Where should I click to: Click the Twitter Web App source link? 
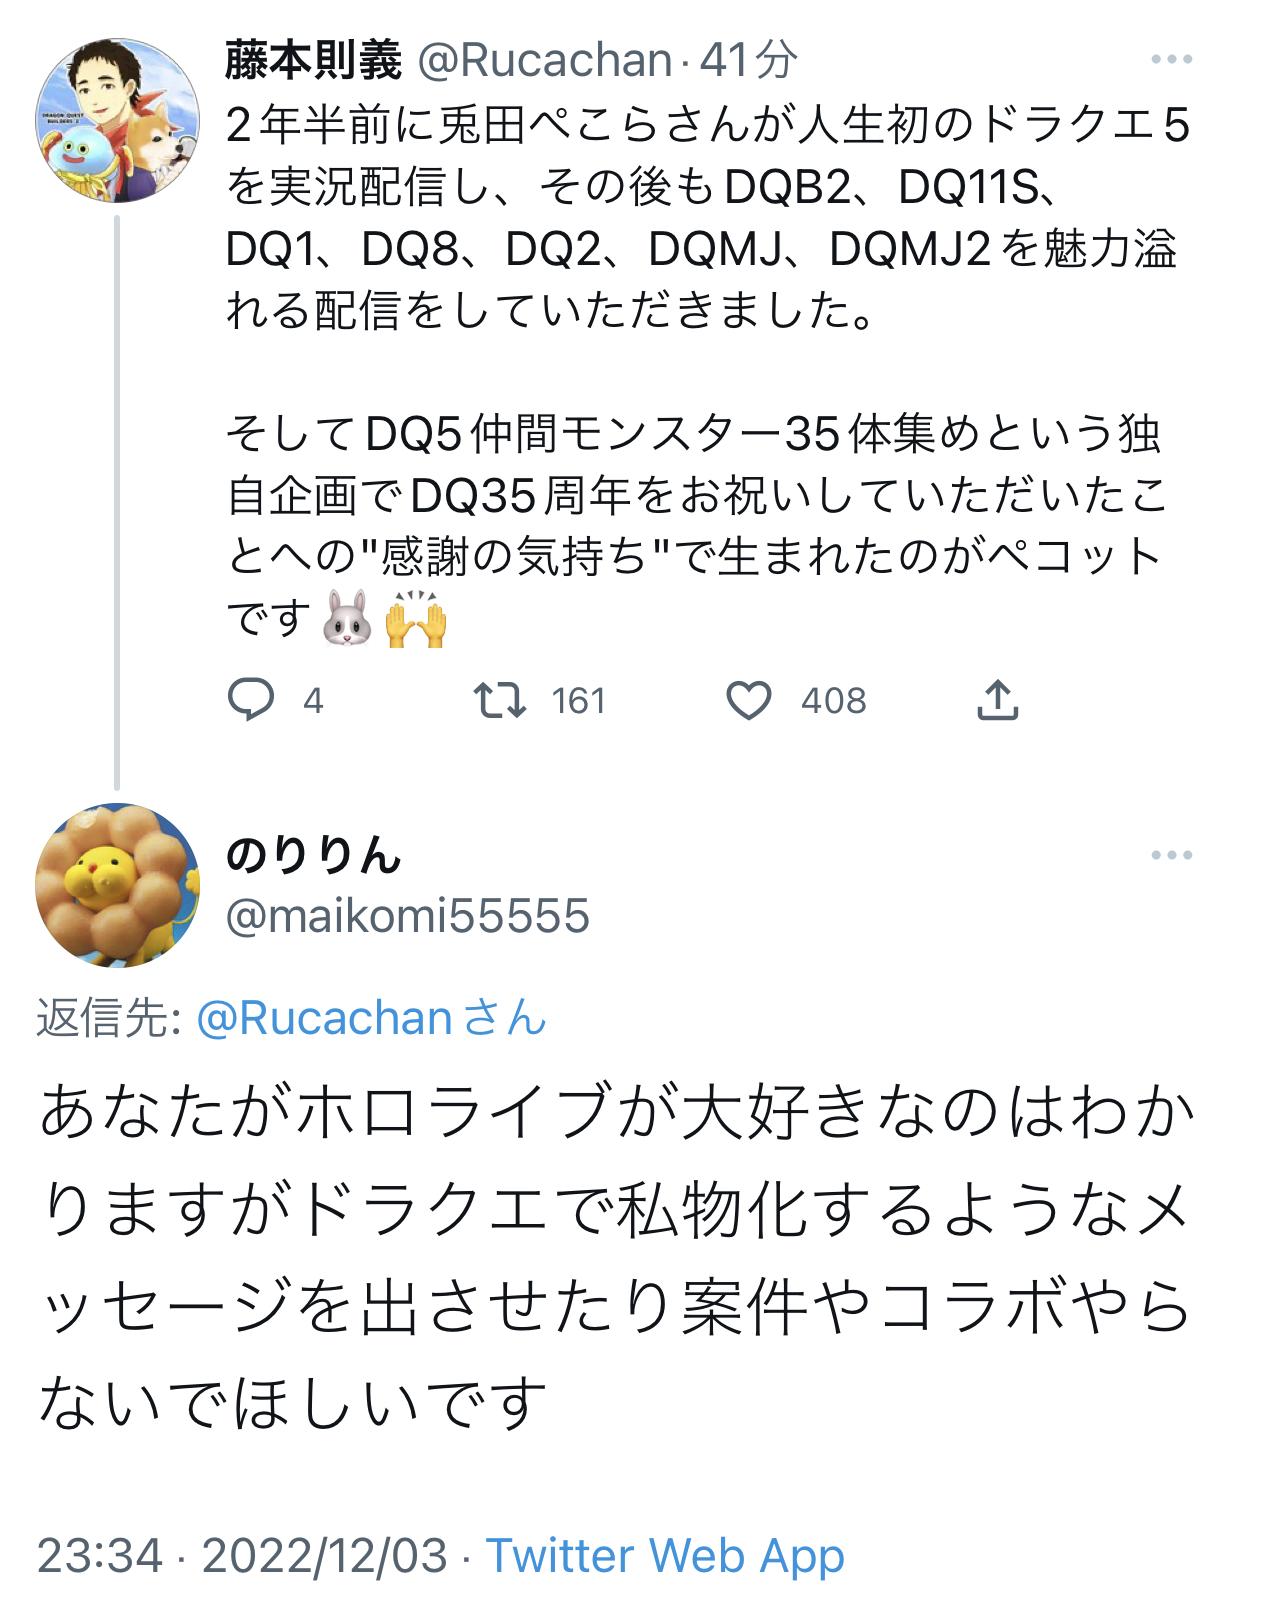coord(665,1556)
